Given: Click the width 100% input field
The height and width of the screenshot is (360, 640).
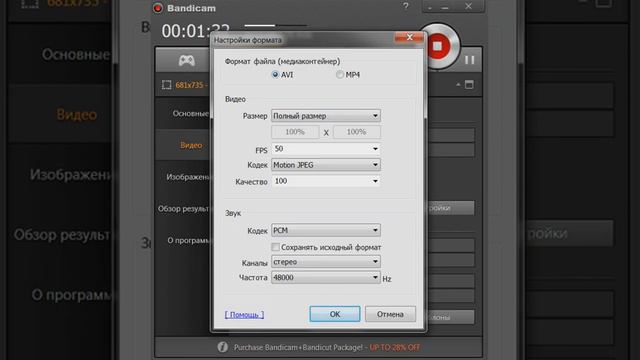Looking at the screenshot, I should pos(295,132).
